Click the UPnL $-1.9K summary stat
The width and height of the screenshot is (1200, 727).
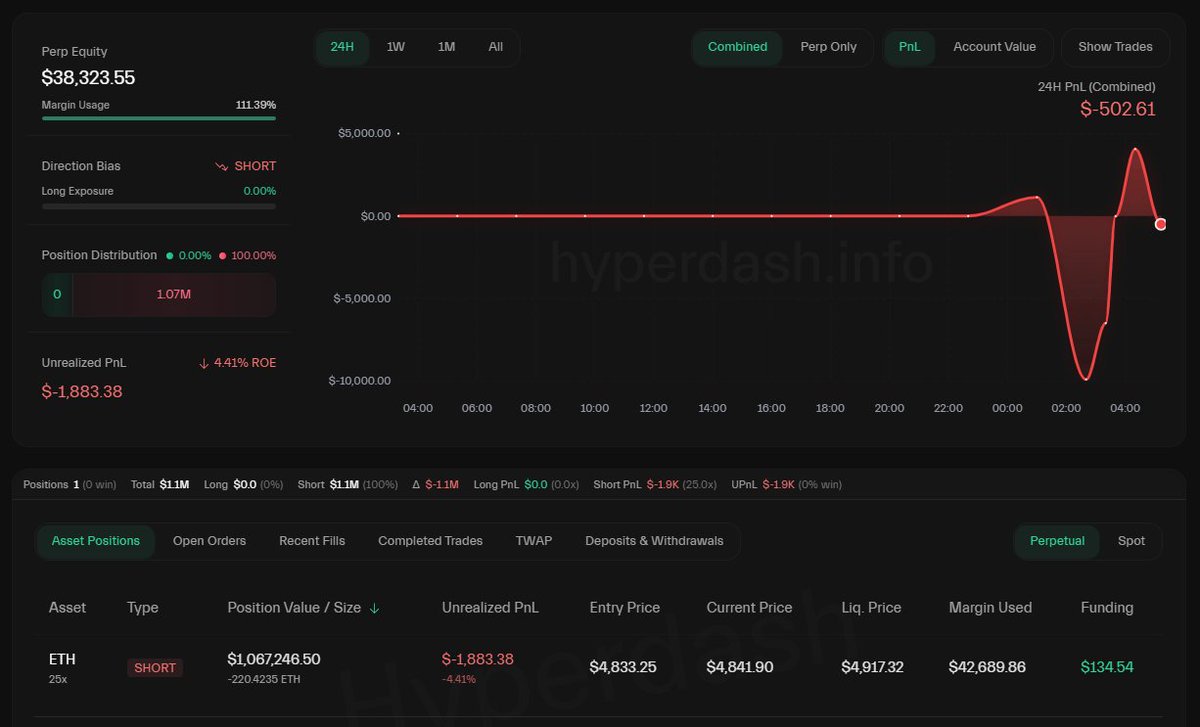coord(787,485)
